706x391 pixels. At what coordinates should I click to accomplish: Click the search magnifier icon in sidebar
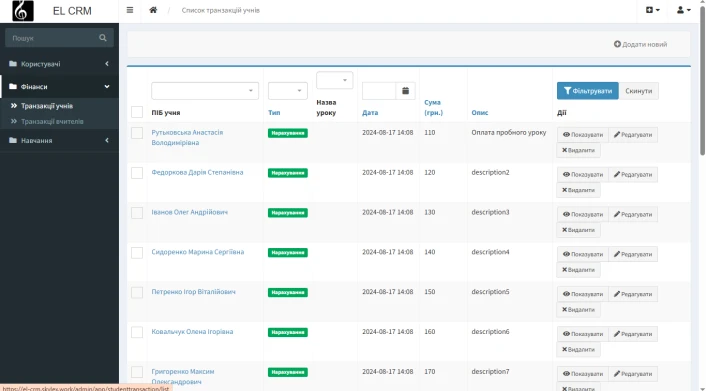103,38
